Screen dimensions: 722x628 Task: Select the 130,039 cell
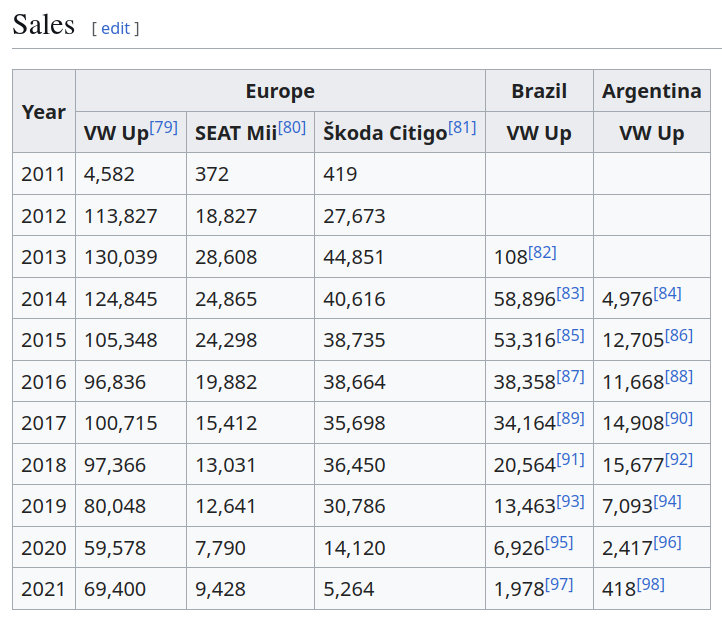point(131,256)
